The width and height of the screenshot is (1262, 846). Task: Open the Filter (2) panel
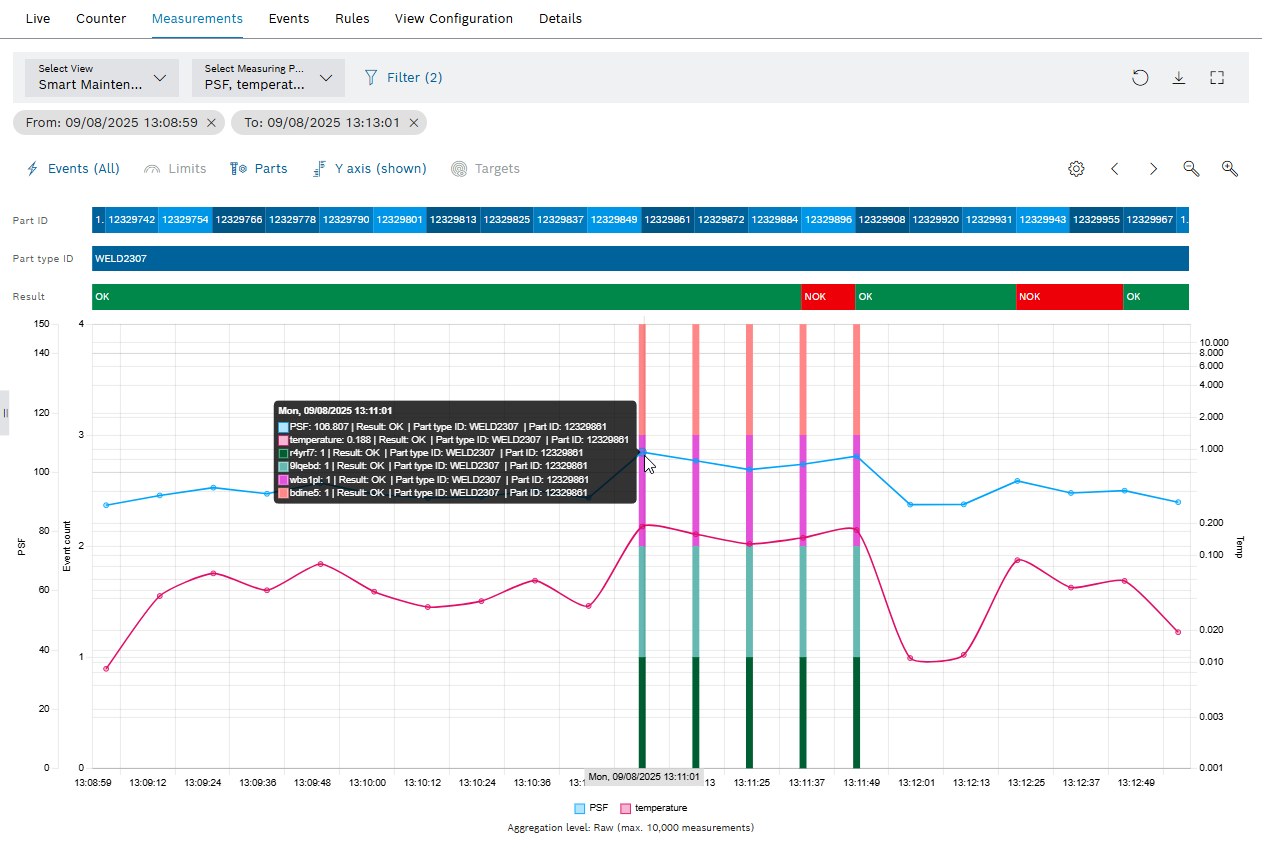(403, 77)
